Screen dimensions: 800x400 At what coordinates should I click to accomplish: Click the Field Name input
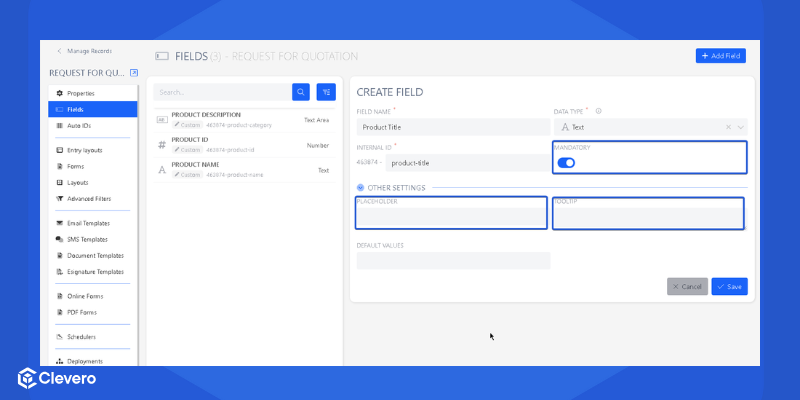pos(453,127)
